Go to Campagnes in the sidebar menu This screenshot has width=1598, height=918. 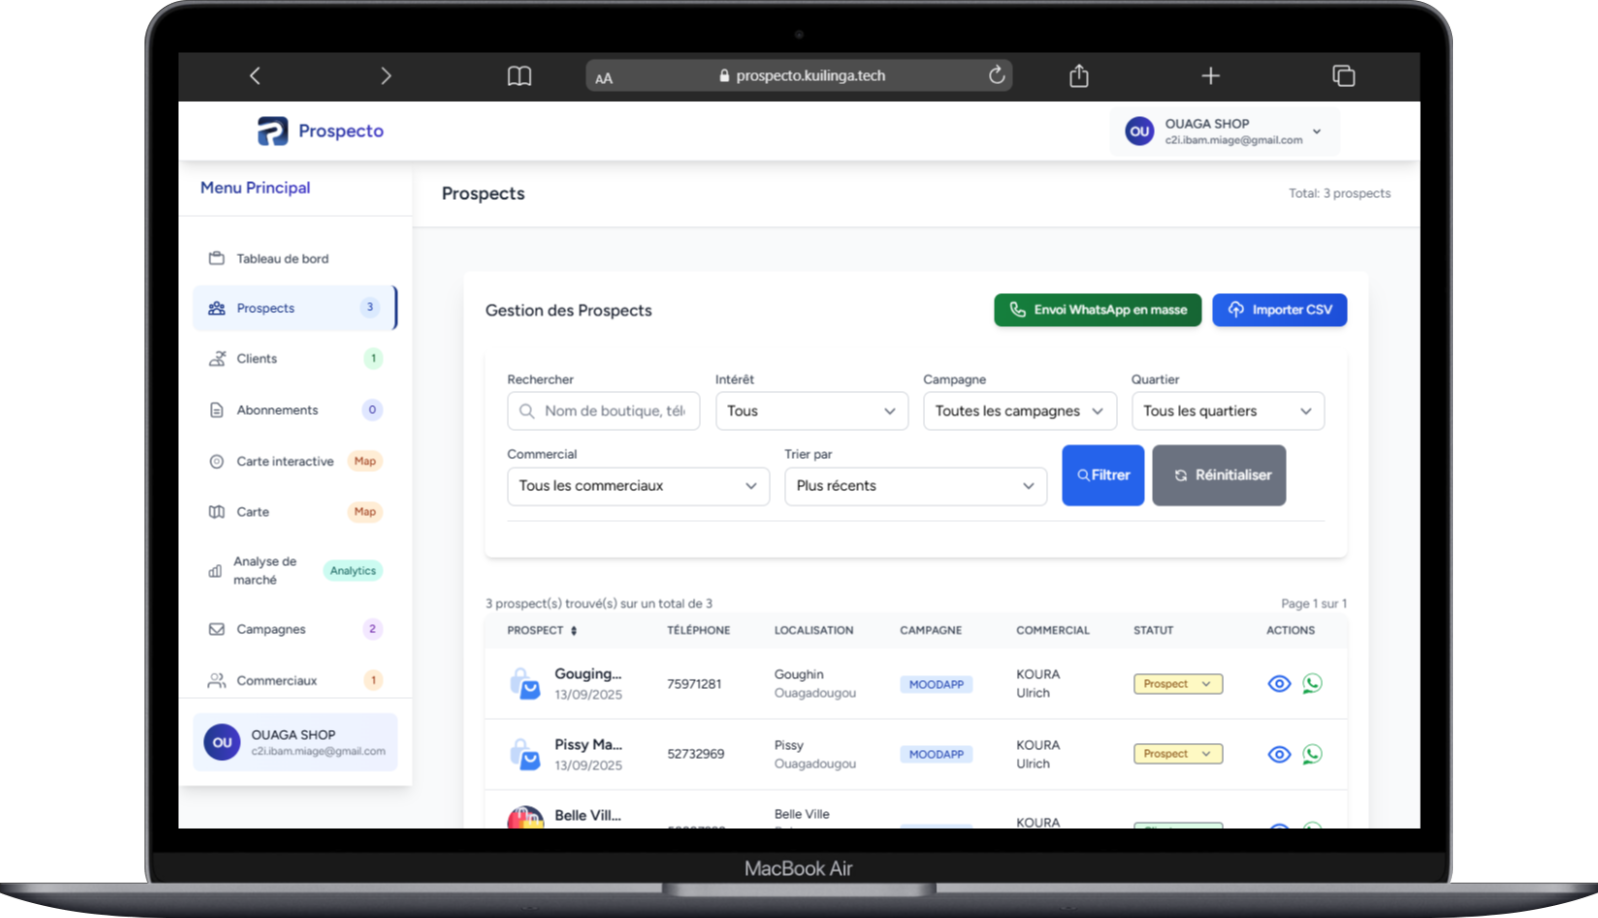click(x=271, y=629)
